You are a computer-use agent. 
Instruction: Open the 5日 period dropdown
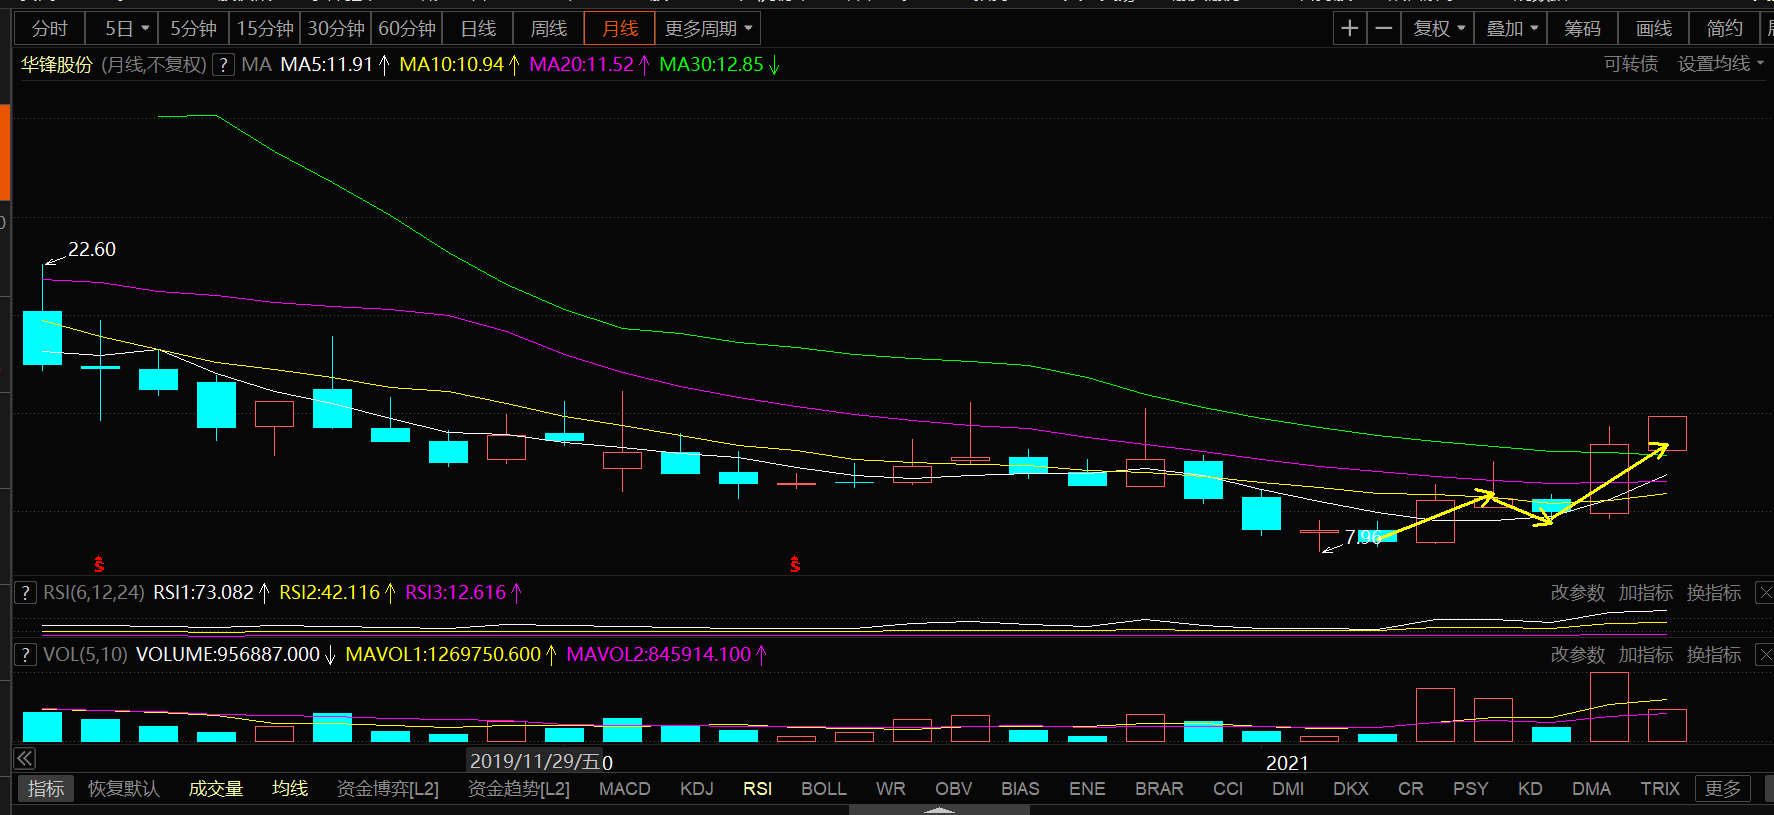122,29
